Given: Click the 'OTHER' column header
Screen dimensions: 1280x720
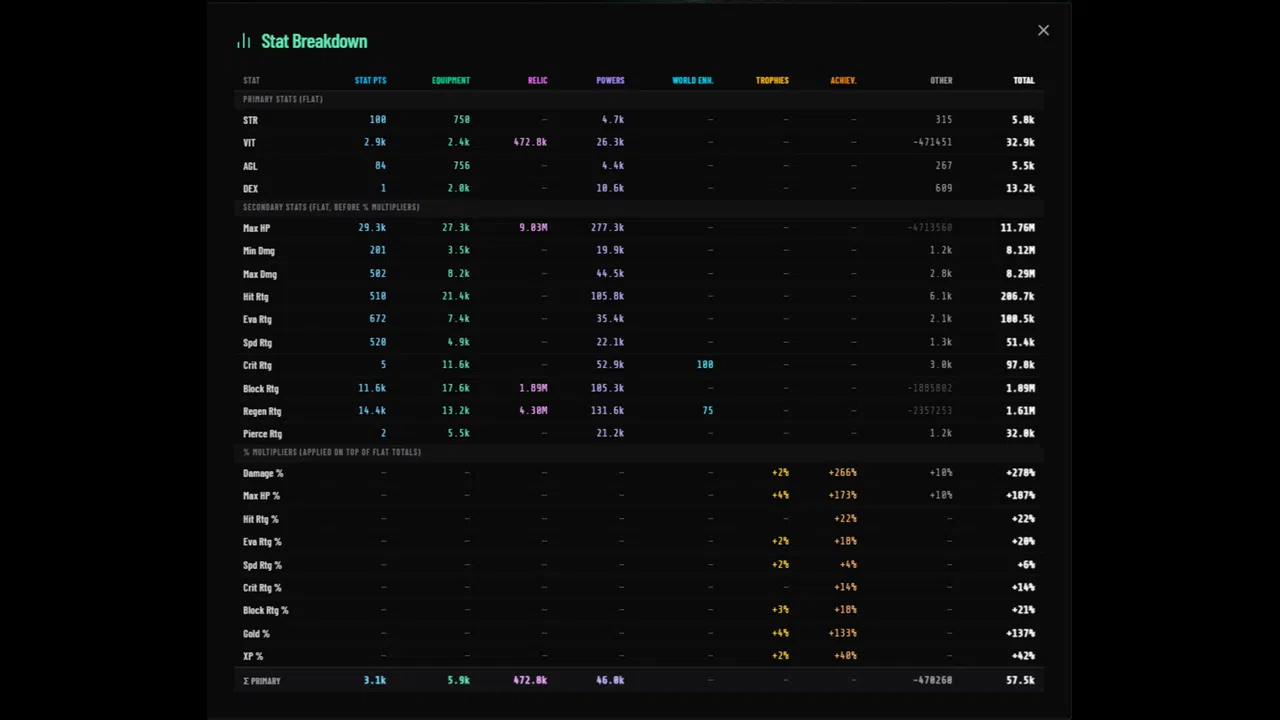Looking at the screenshot, I should click(x=941, y=80).
